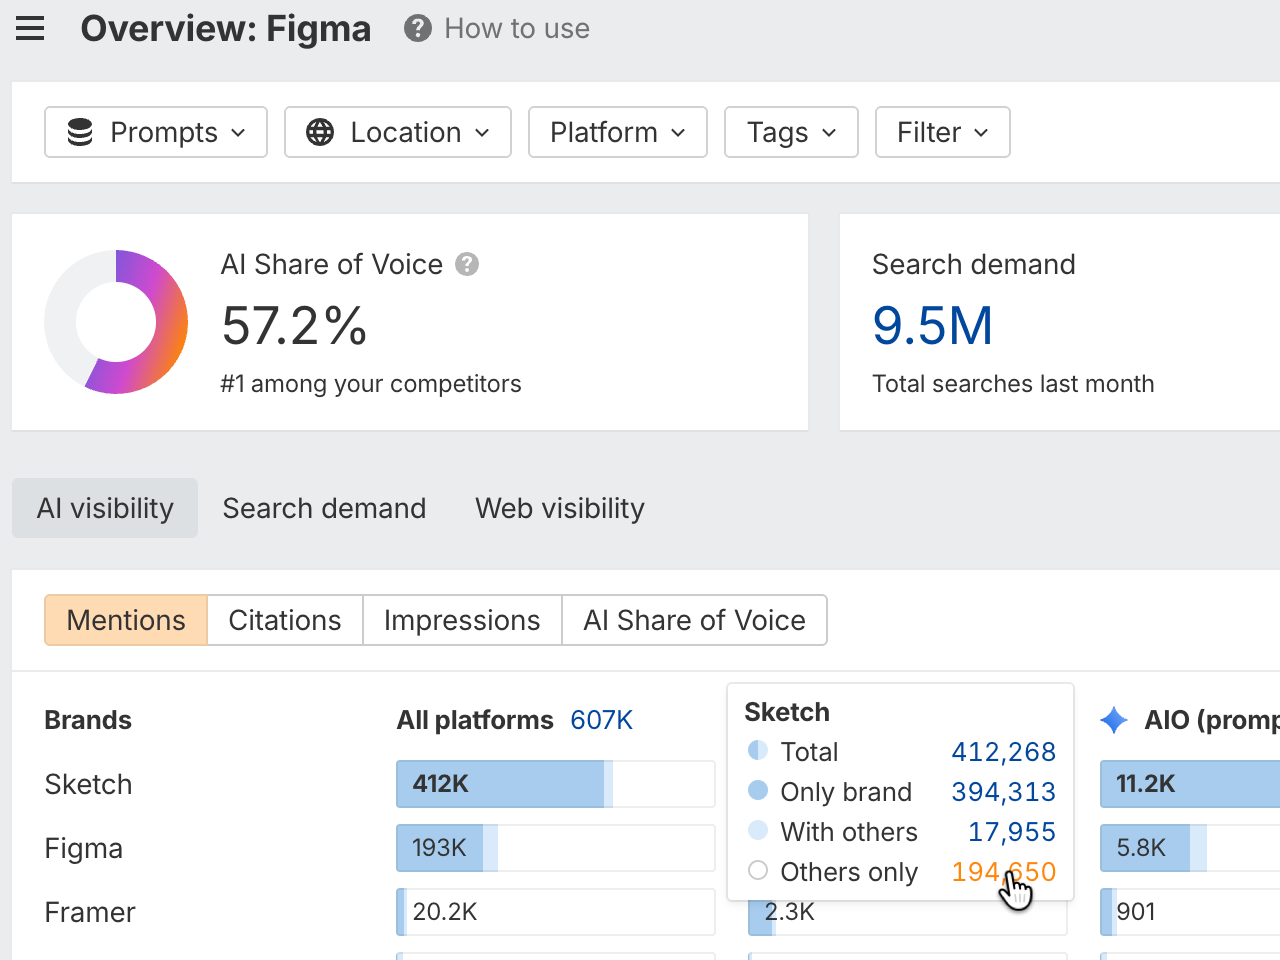Click the With others light circle icon

(758, 831)
